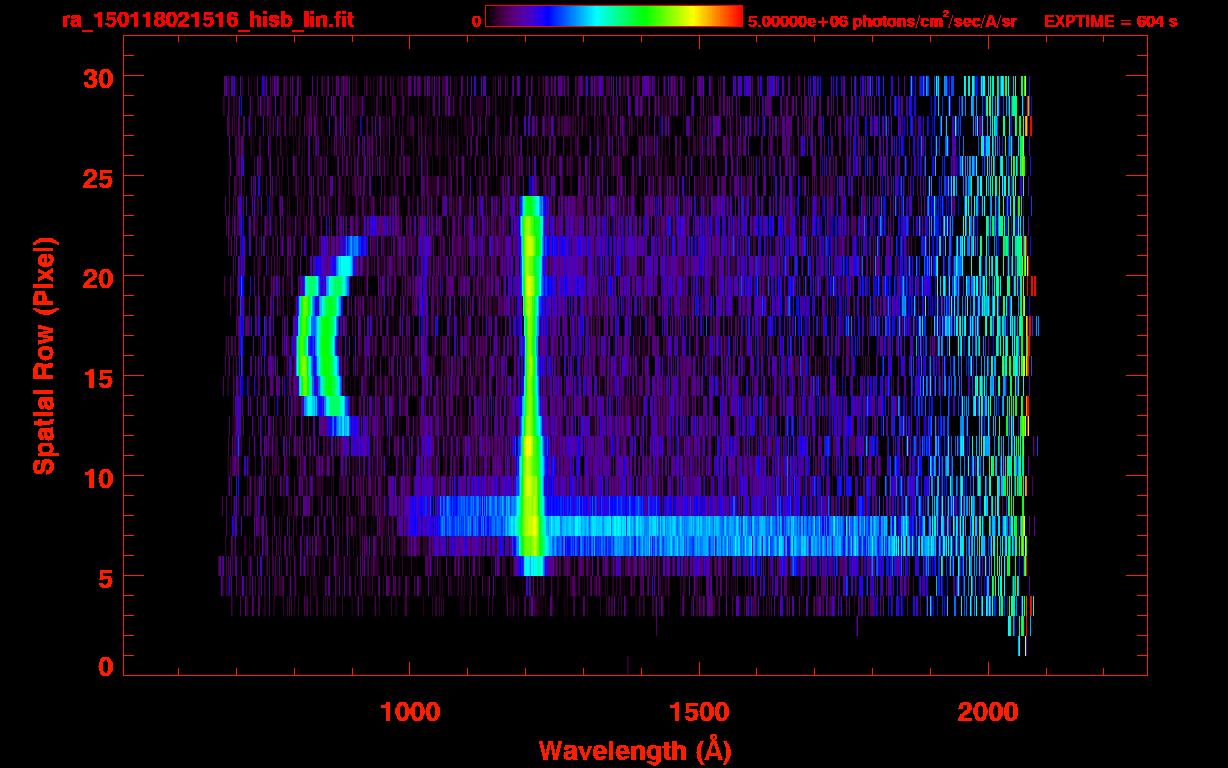Viewport: 1228px width, 768px height.
Task: Click the bright vertical emission line near 1216 Å
Action: click(x=531, y=385)
